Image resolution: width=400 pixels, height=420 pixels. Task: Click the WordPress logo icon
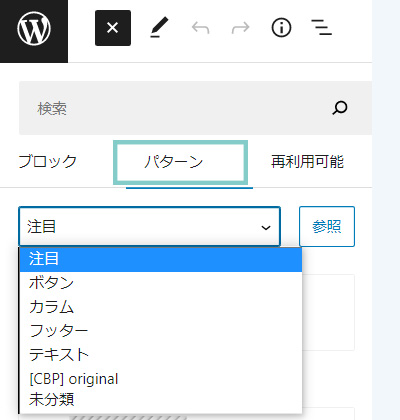click(x=34, y=28)
